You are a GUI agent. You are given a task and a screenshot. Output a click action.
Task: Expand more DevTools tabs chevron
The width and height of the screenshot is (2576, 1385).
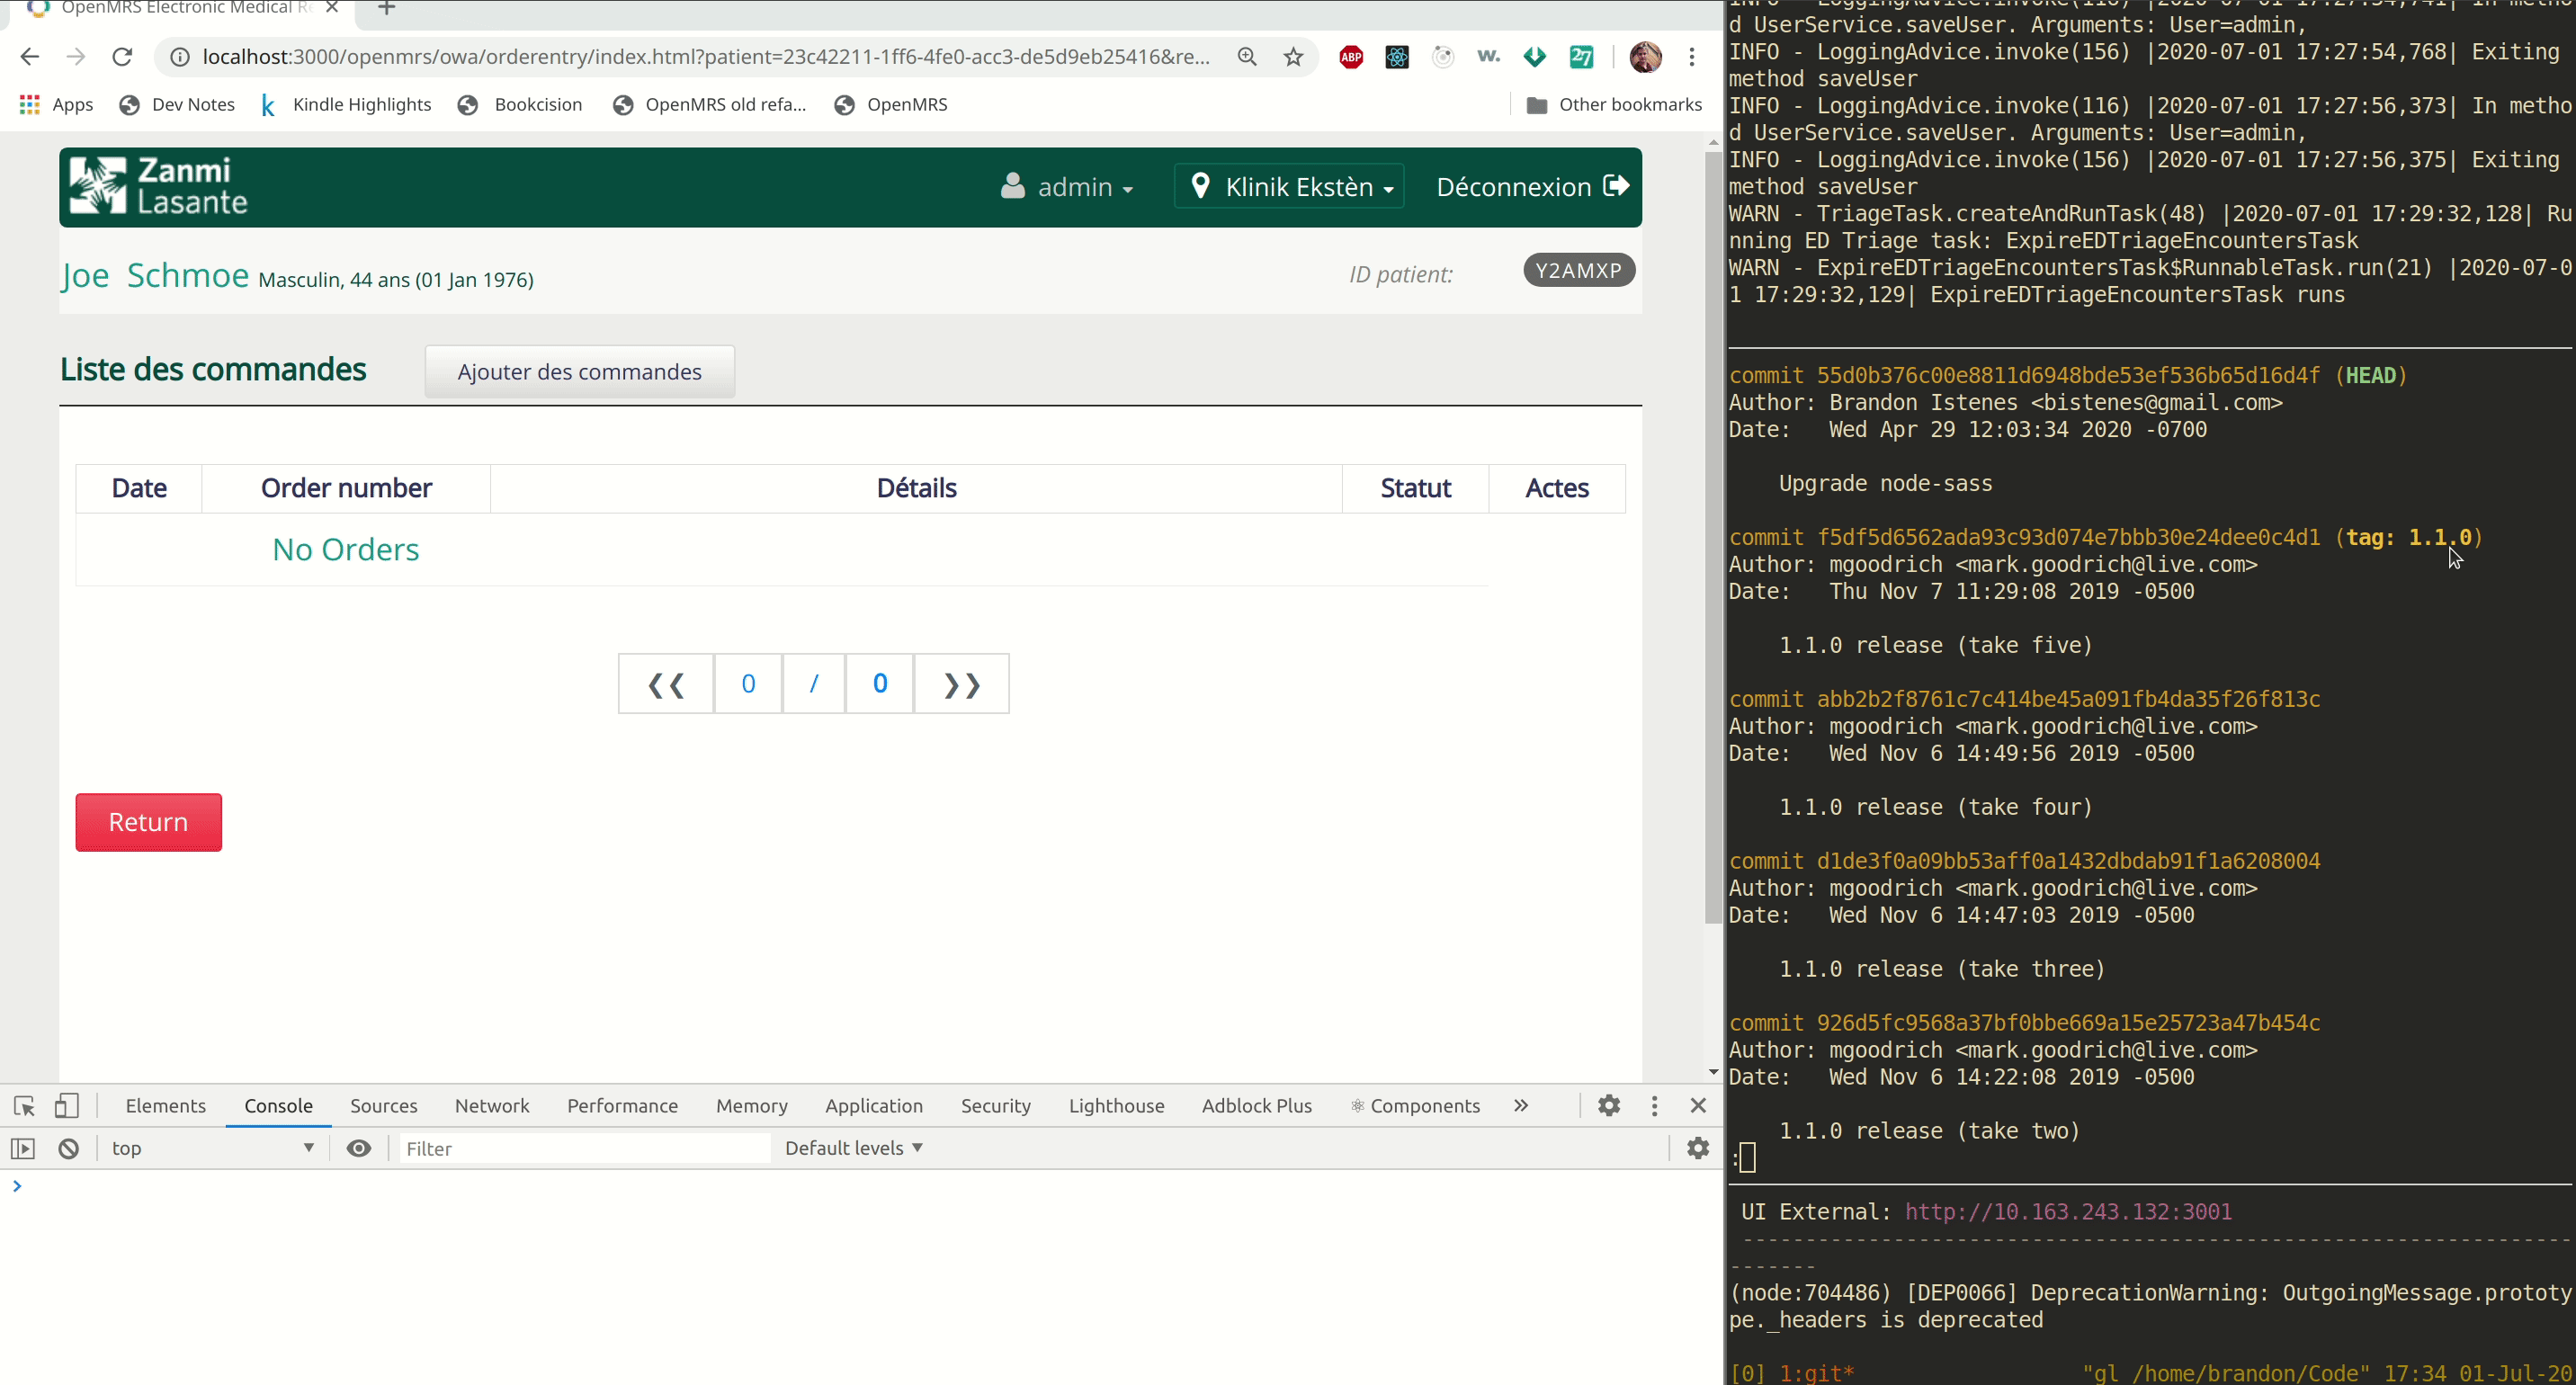pyautogui.click(x=1521, y=1106)
